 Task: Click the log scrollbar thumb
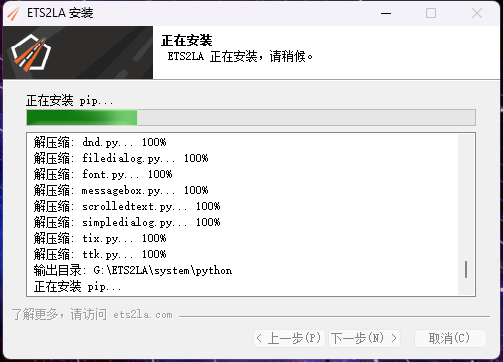pos(466,269)
